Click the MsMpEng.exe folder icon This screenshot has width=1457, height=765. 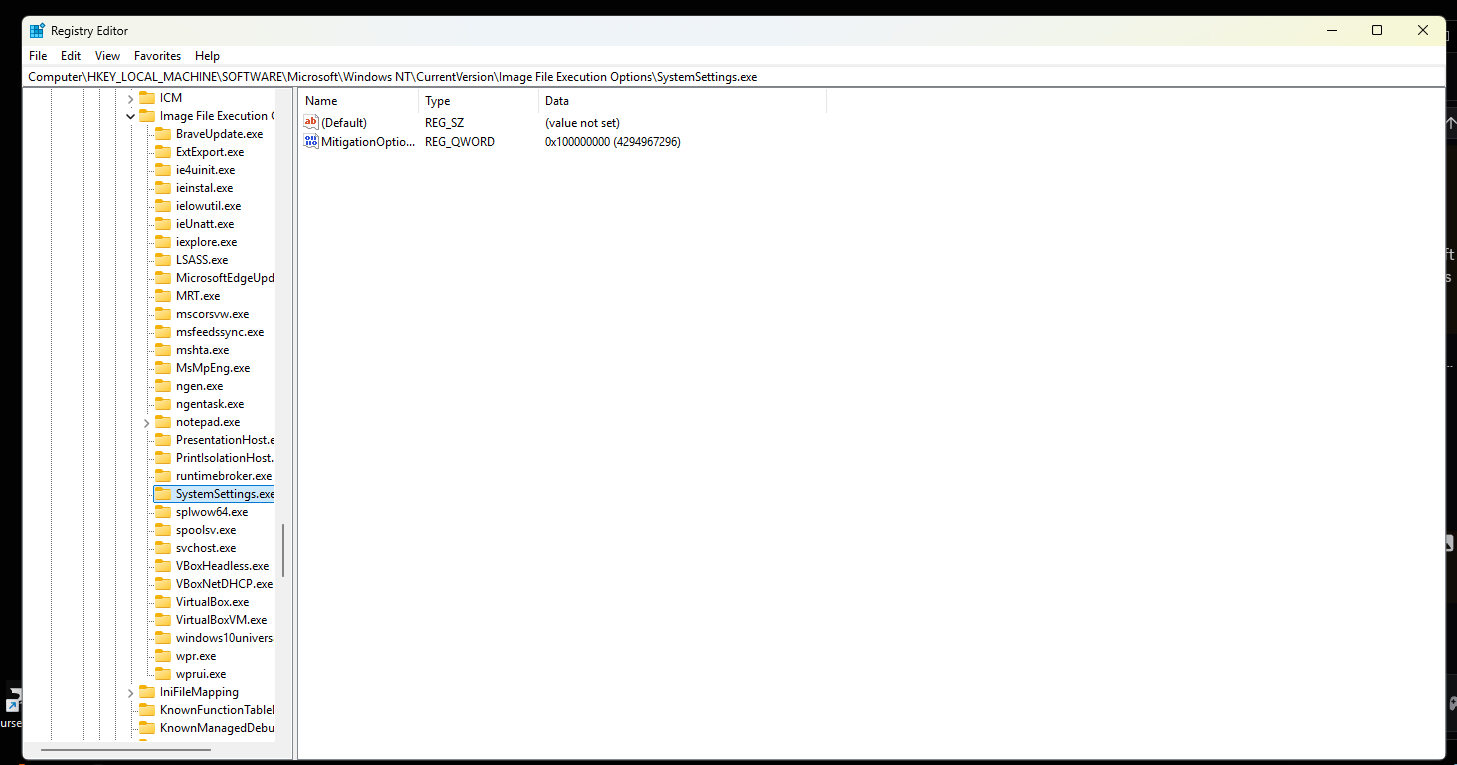[x=163, y=368]
